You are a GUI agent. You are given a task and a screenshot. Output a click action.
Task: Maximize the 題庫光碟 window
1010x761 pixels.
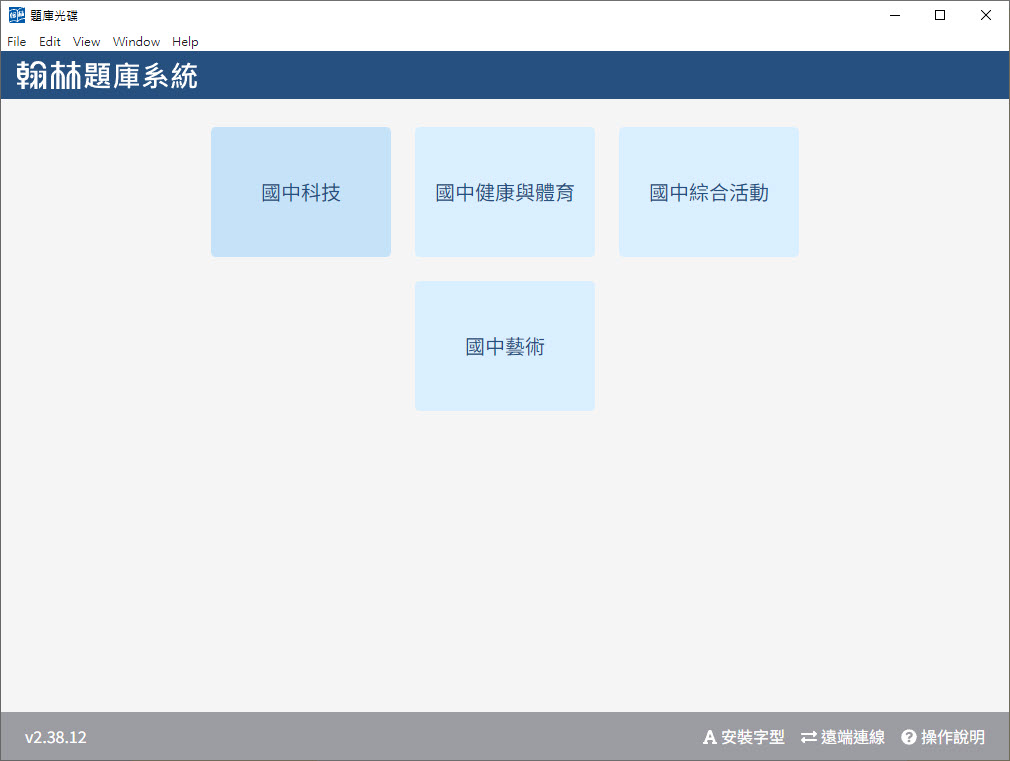pos(940,15)
